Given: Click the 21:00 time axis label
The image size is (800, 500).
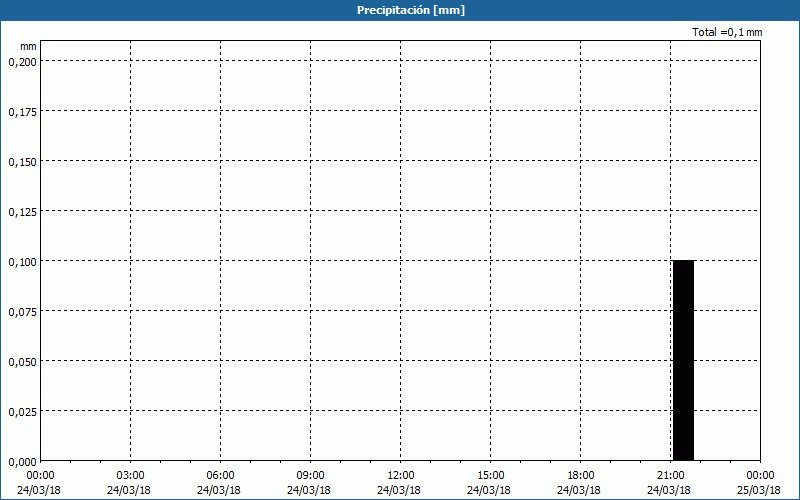Looking at the screenshot, I should (670, 475).
